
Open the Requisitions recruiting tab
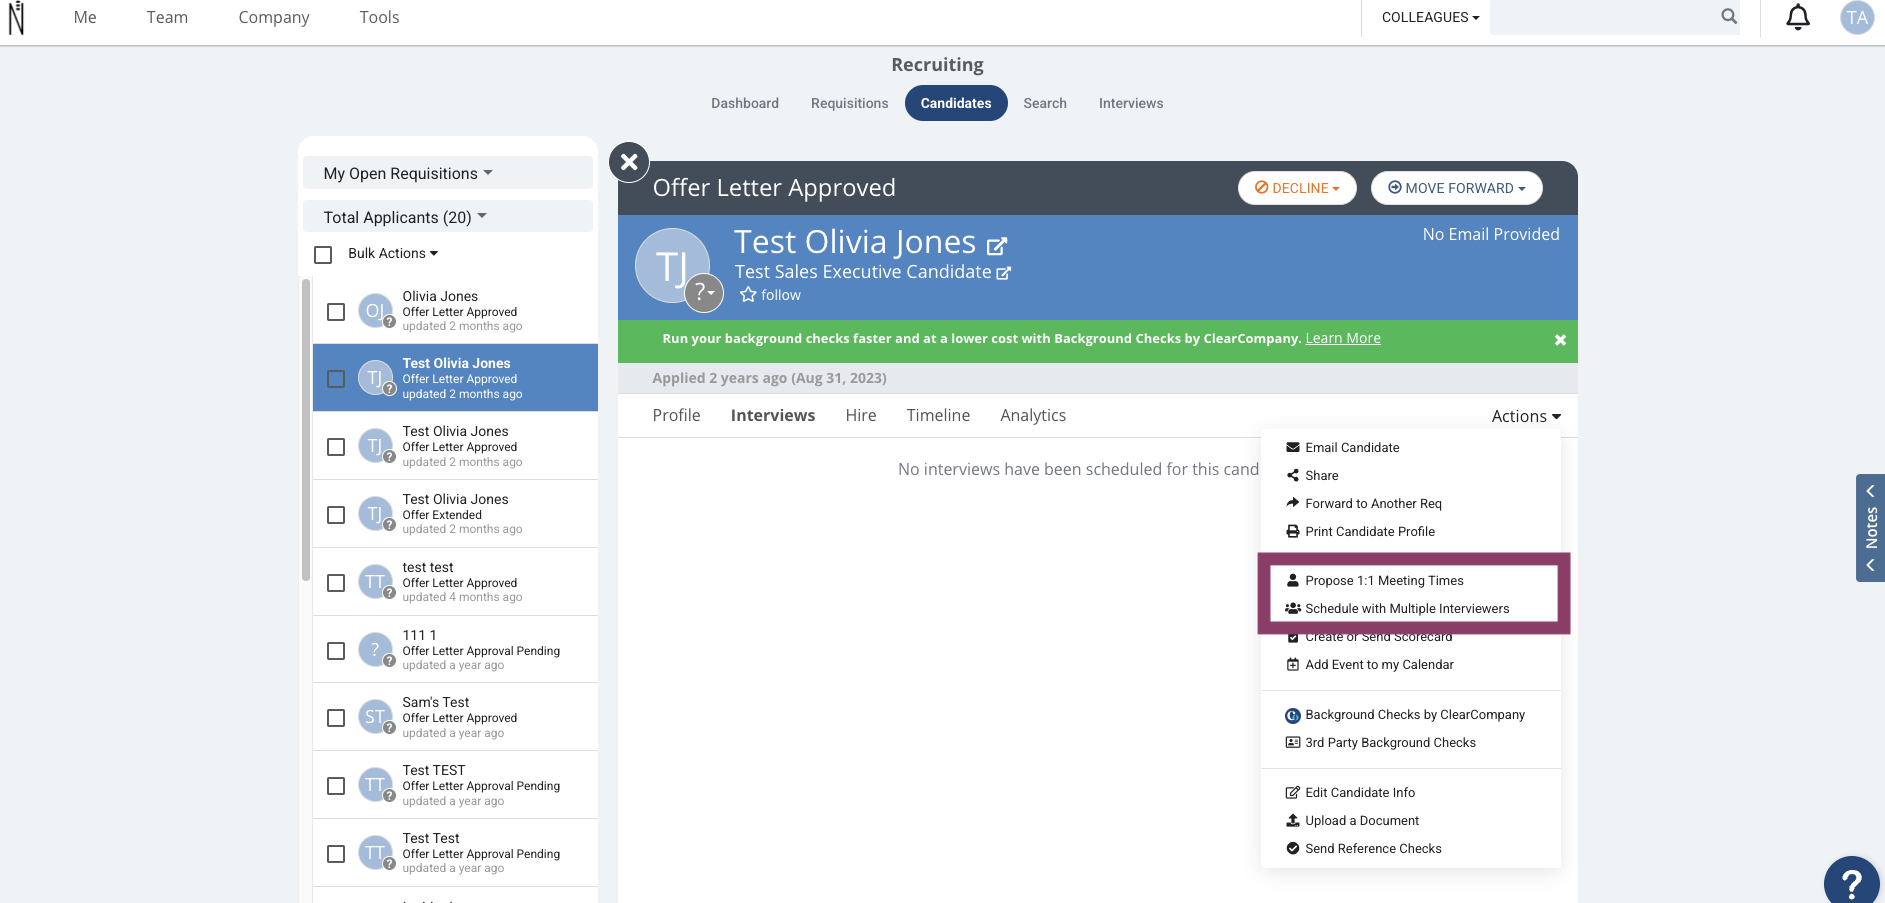coord(849,103)
